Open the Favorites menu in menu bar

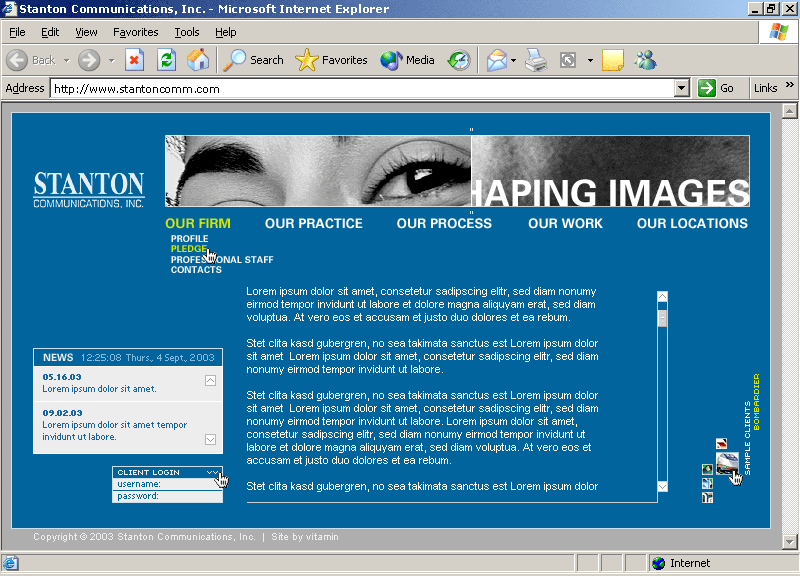135,32
